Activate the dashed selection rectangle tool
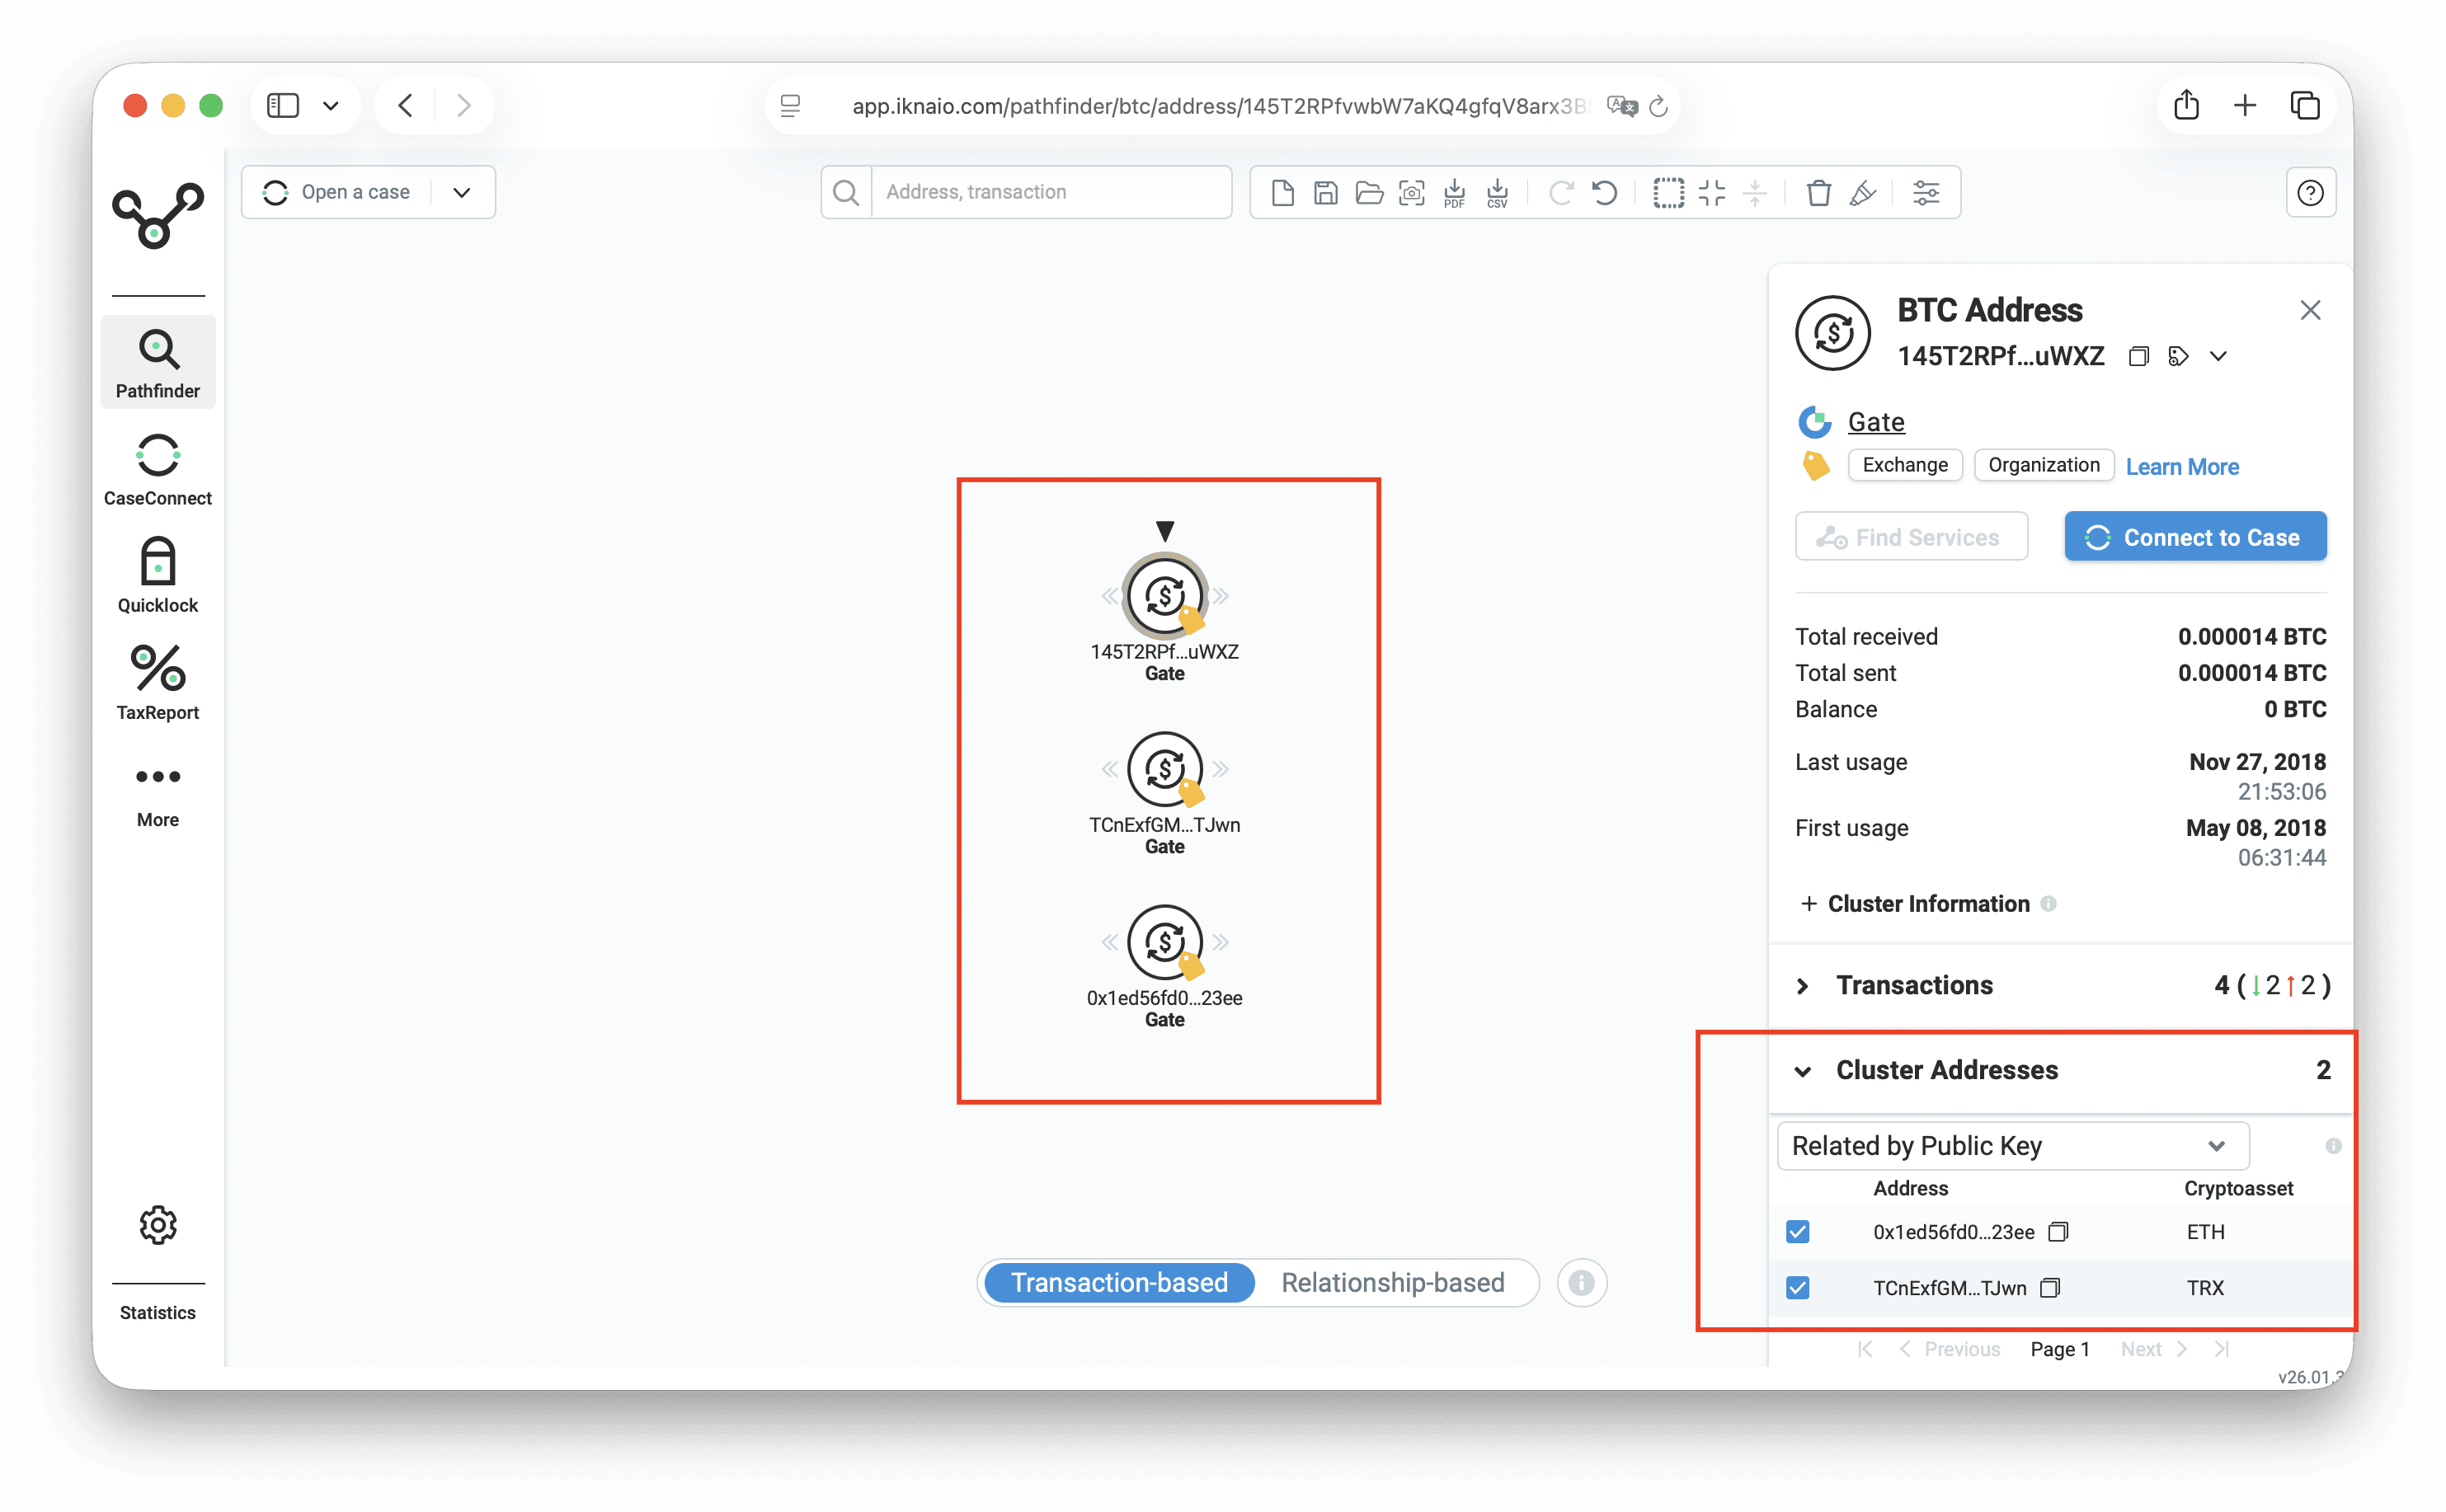2446x1512 pixels. coord(1668,192)
